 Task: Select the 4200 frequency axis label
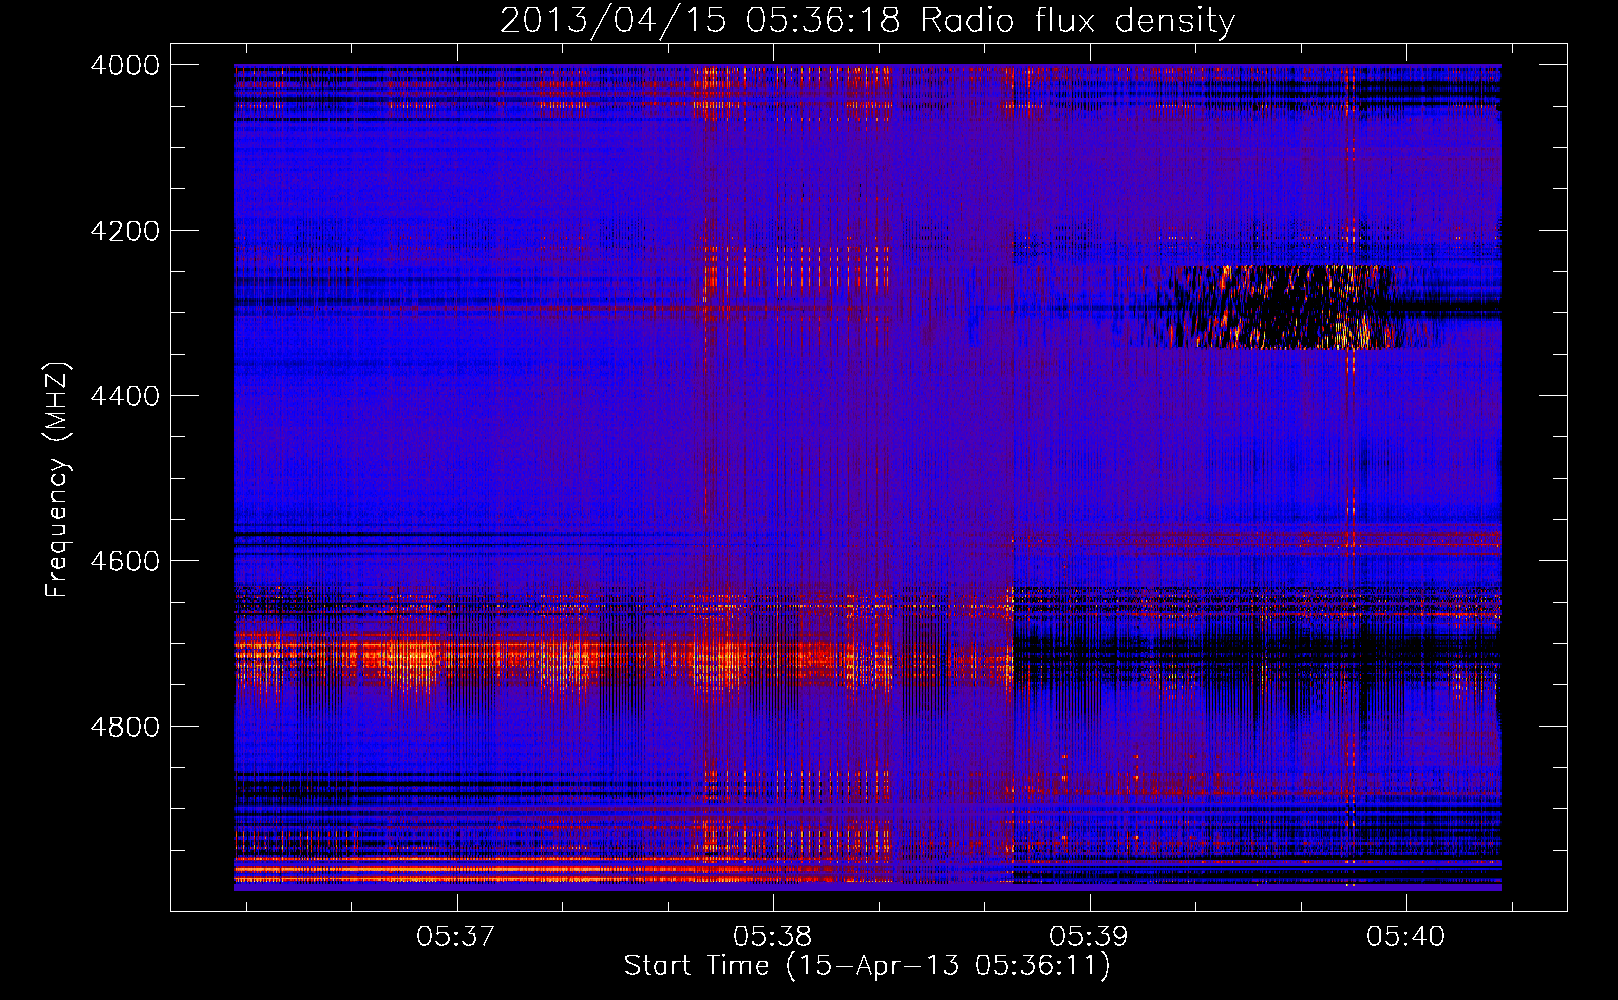(x=125, y=231)
